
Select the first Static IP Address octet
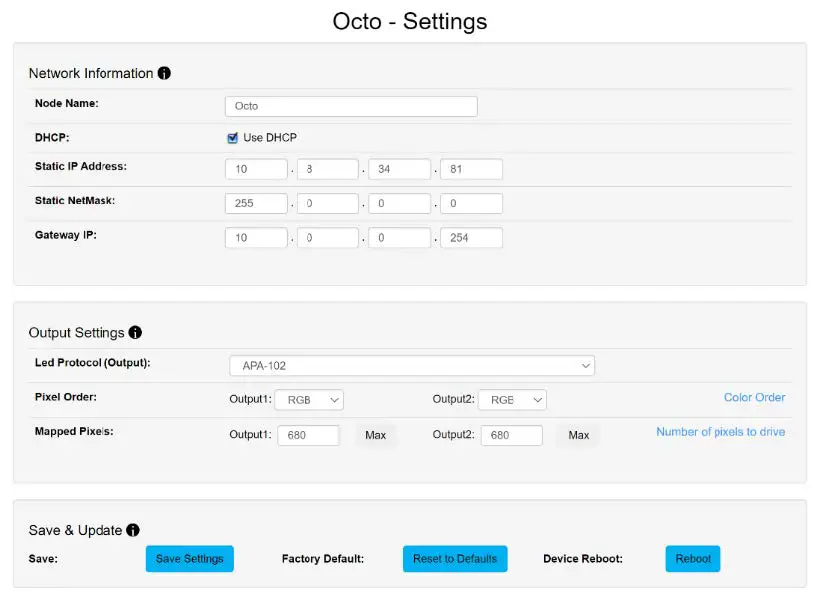tap(256, 169)
